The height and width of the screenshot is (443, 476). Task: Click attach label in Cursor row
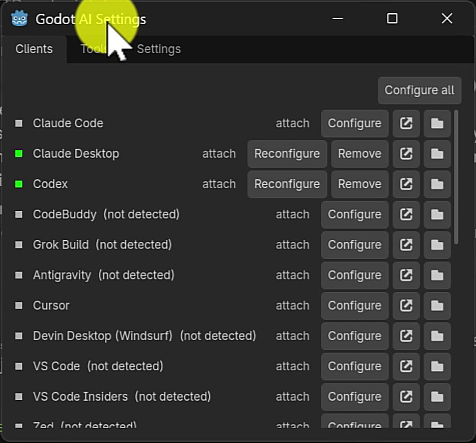tap(292, 305)
